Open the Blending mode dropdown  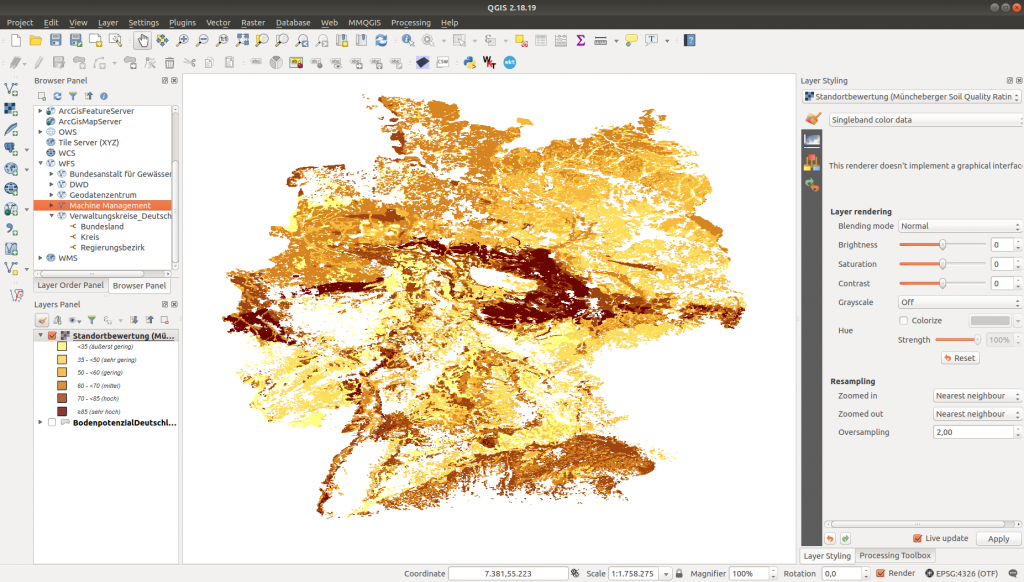tap(959, 226)
